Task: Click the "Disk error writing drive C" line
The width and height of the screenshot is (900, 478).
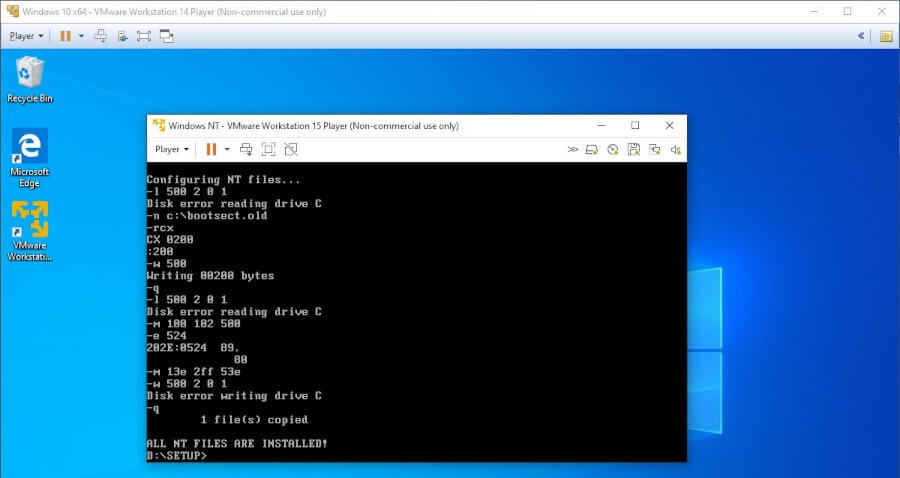Action: point(234,395)
